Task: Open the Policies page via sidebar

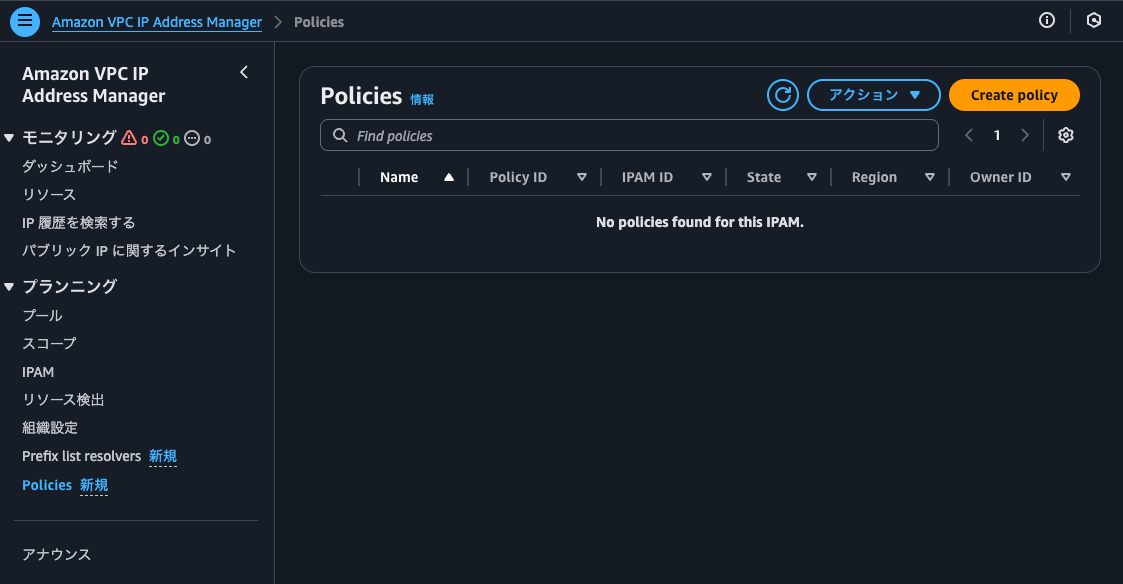Action: pyautogui.click(x=47, y=484)
